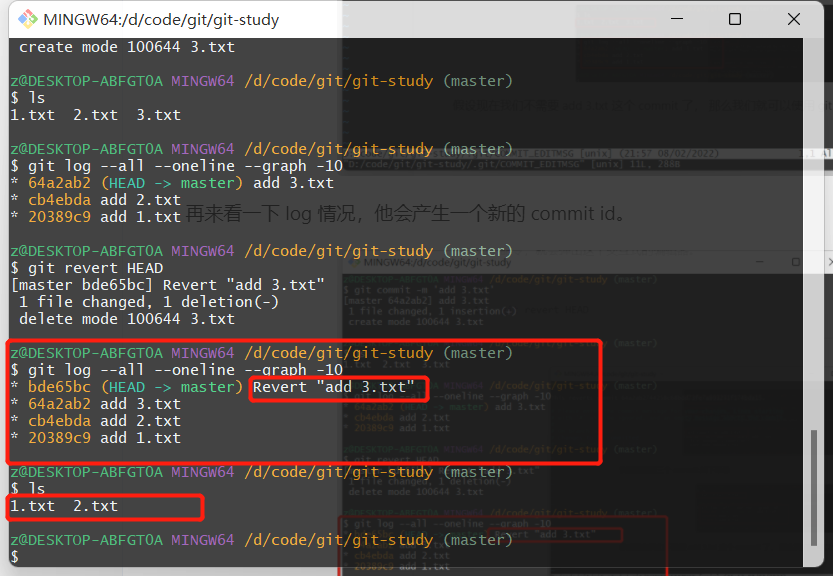Minimize the MINGW64 terminal window
Viewport: 833px width, 576px height.
tap(677, 19)
